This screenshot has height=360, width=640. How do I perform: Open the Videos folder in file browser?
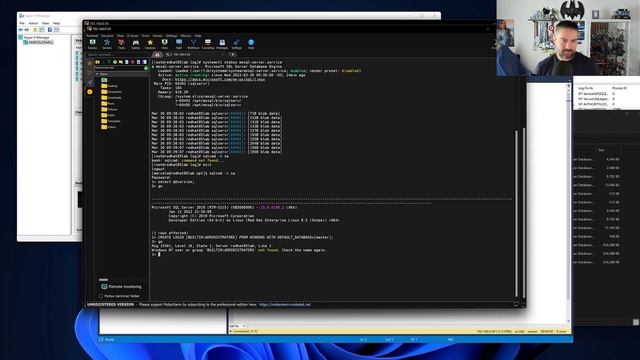pos(109,127)
